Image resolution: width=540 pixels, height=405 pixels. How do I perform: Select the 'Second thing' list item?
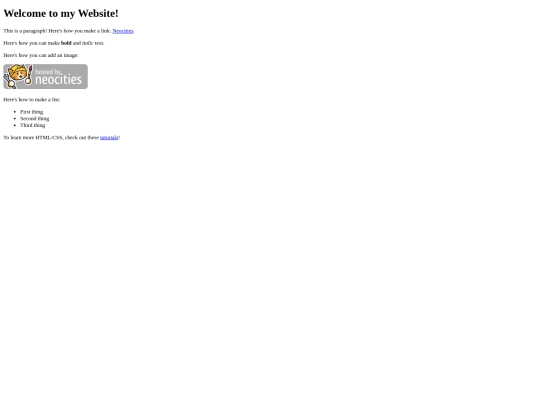pos(34,118)
